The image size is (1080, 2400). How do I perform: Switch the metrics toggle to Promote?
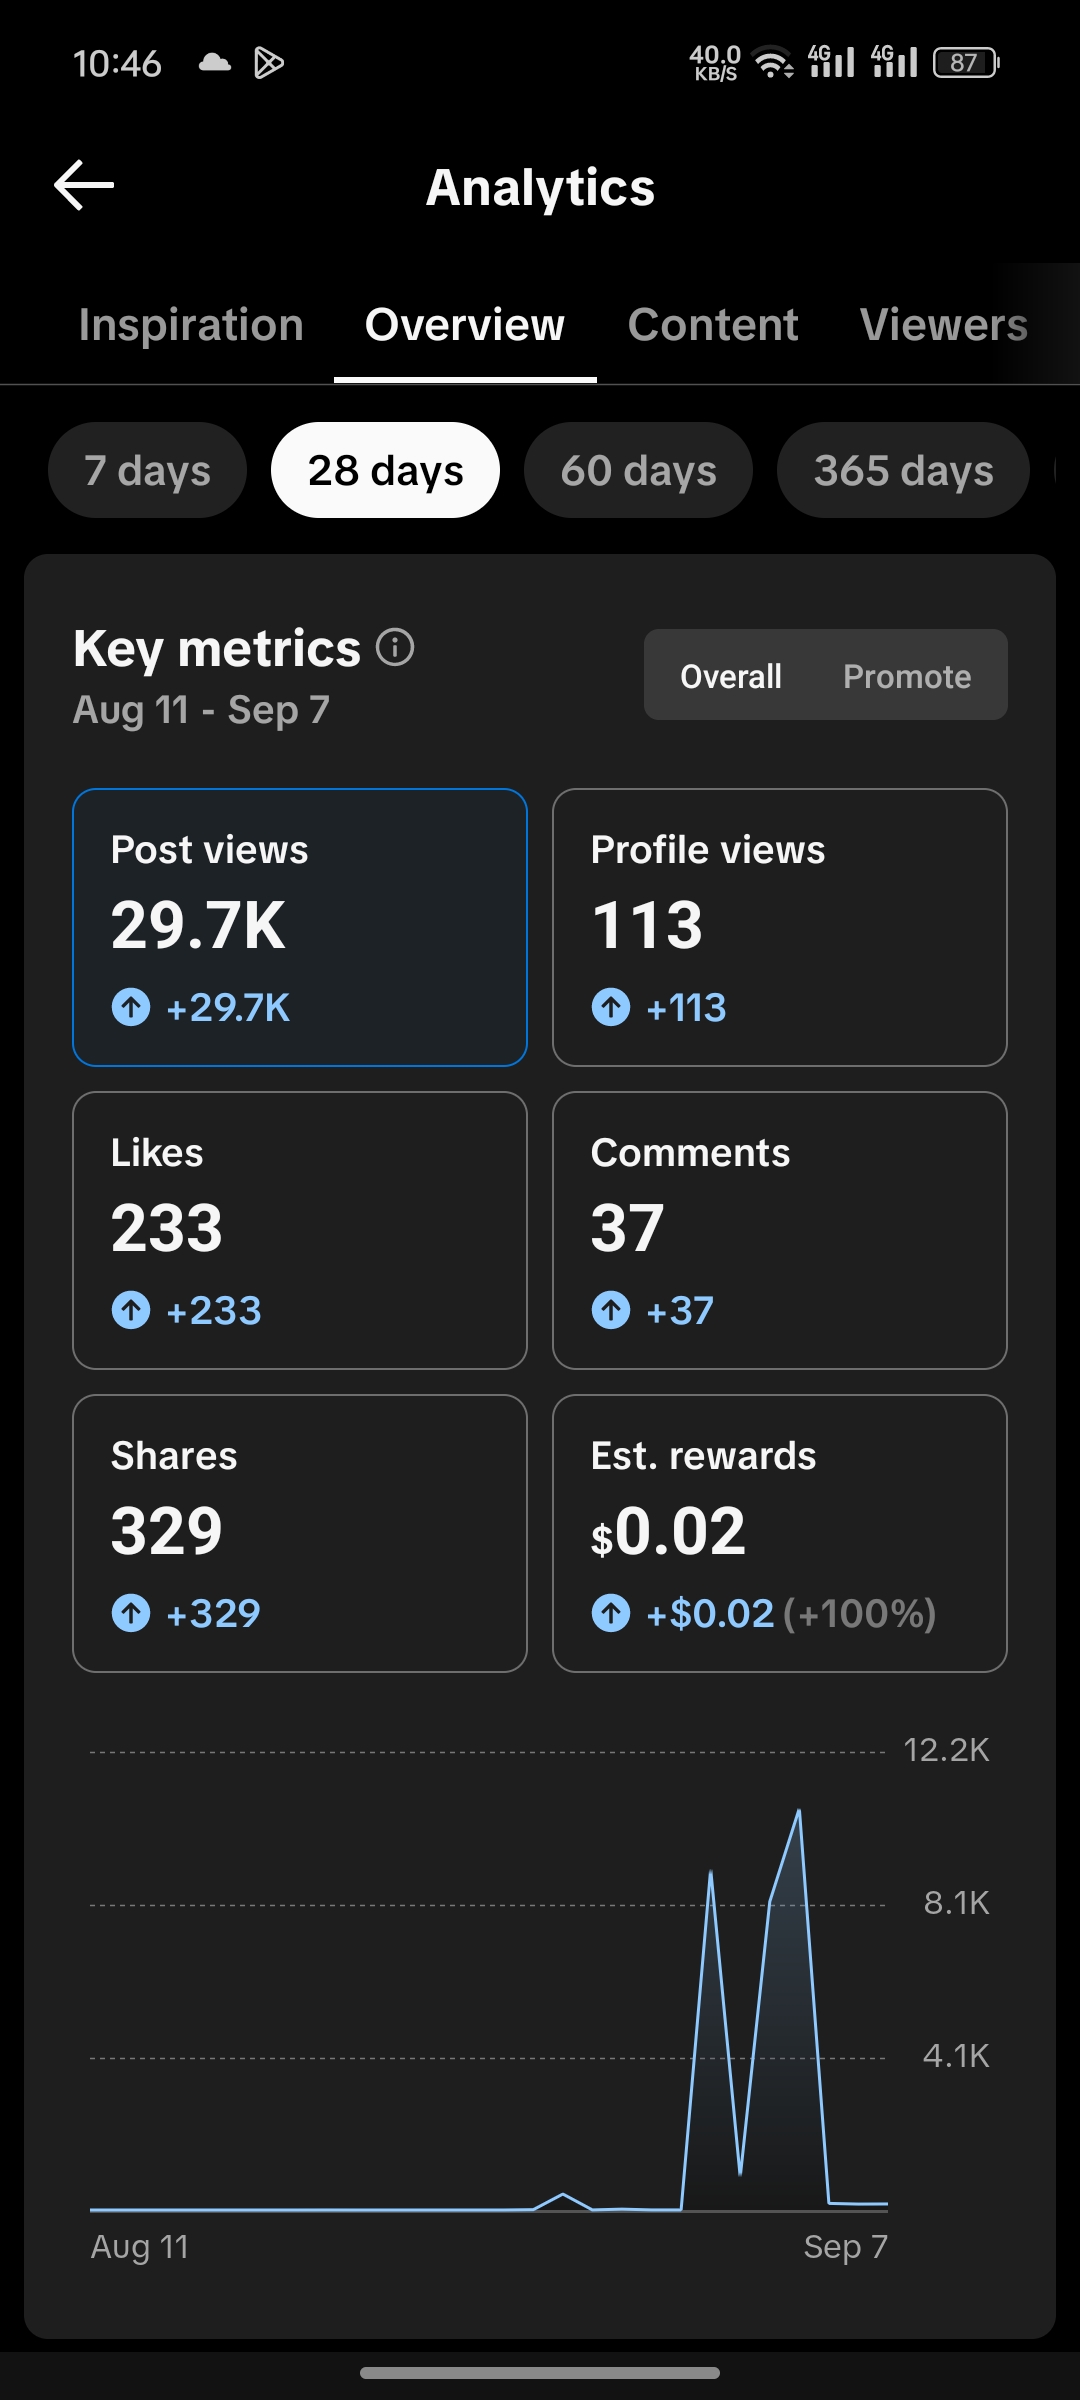click(907, 676)
